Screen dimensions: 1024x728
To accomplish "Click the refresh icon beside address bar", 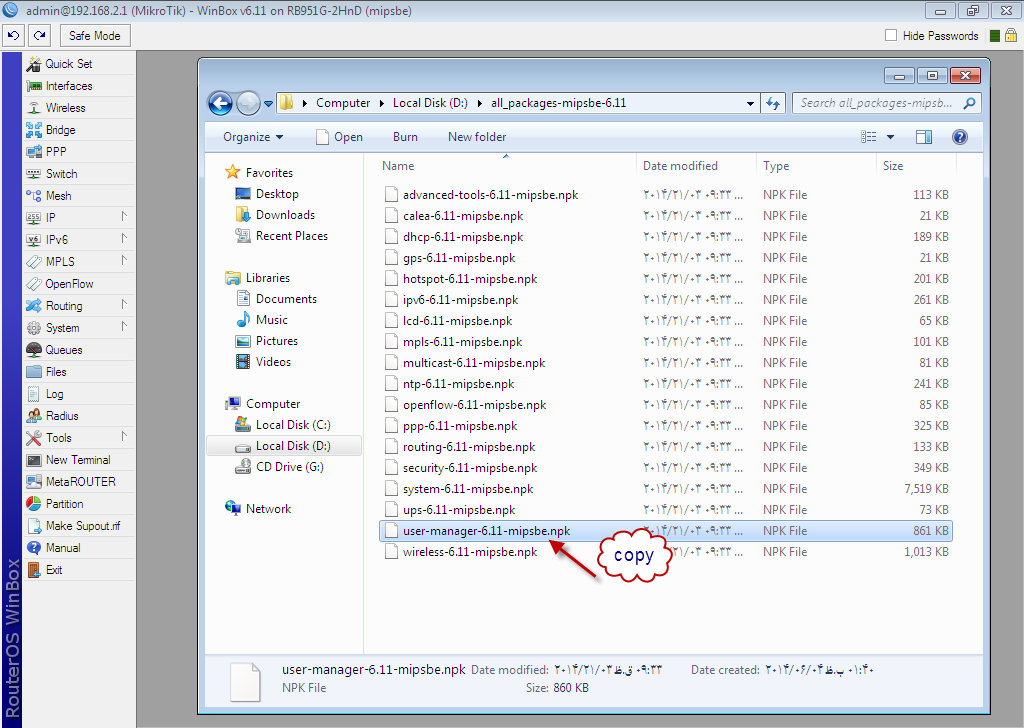I will (773, 103).
